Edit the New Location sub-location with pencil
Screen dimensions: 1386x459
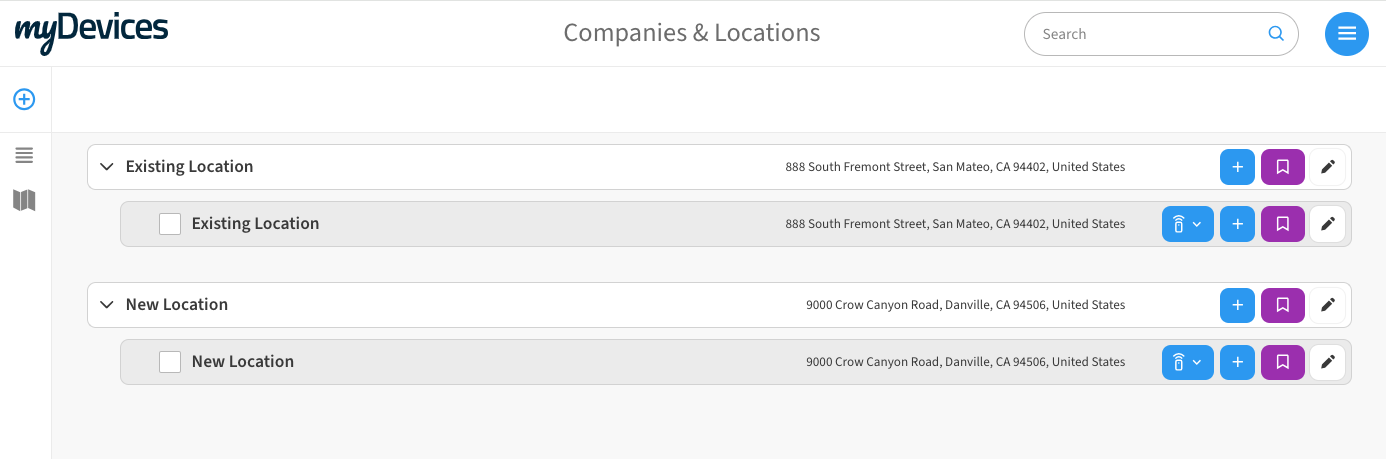pyautogui.click(x=1328, y=362)
